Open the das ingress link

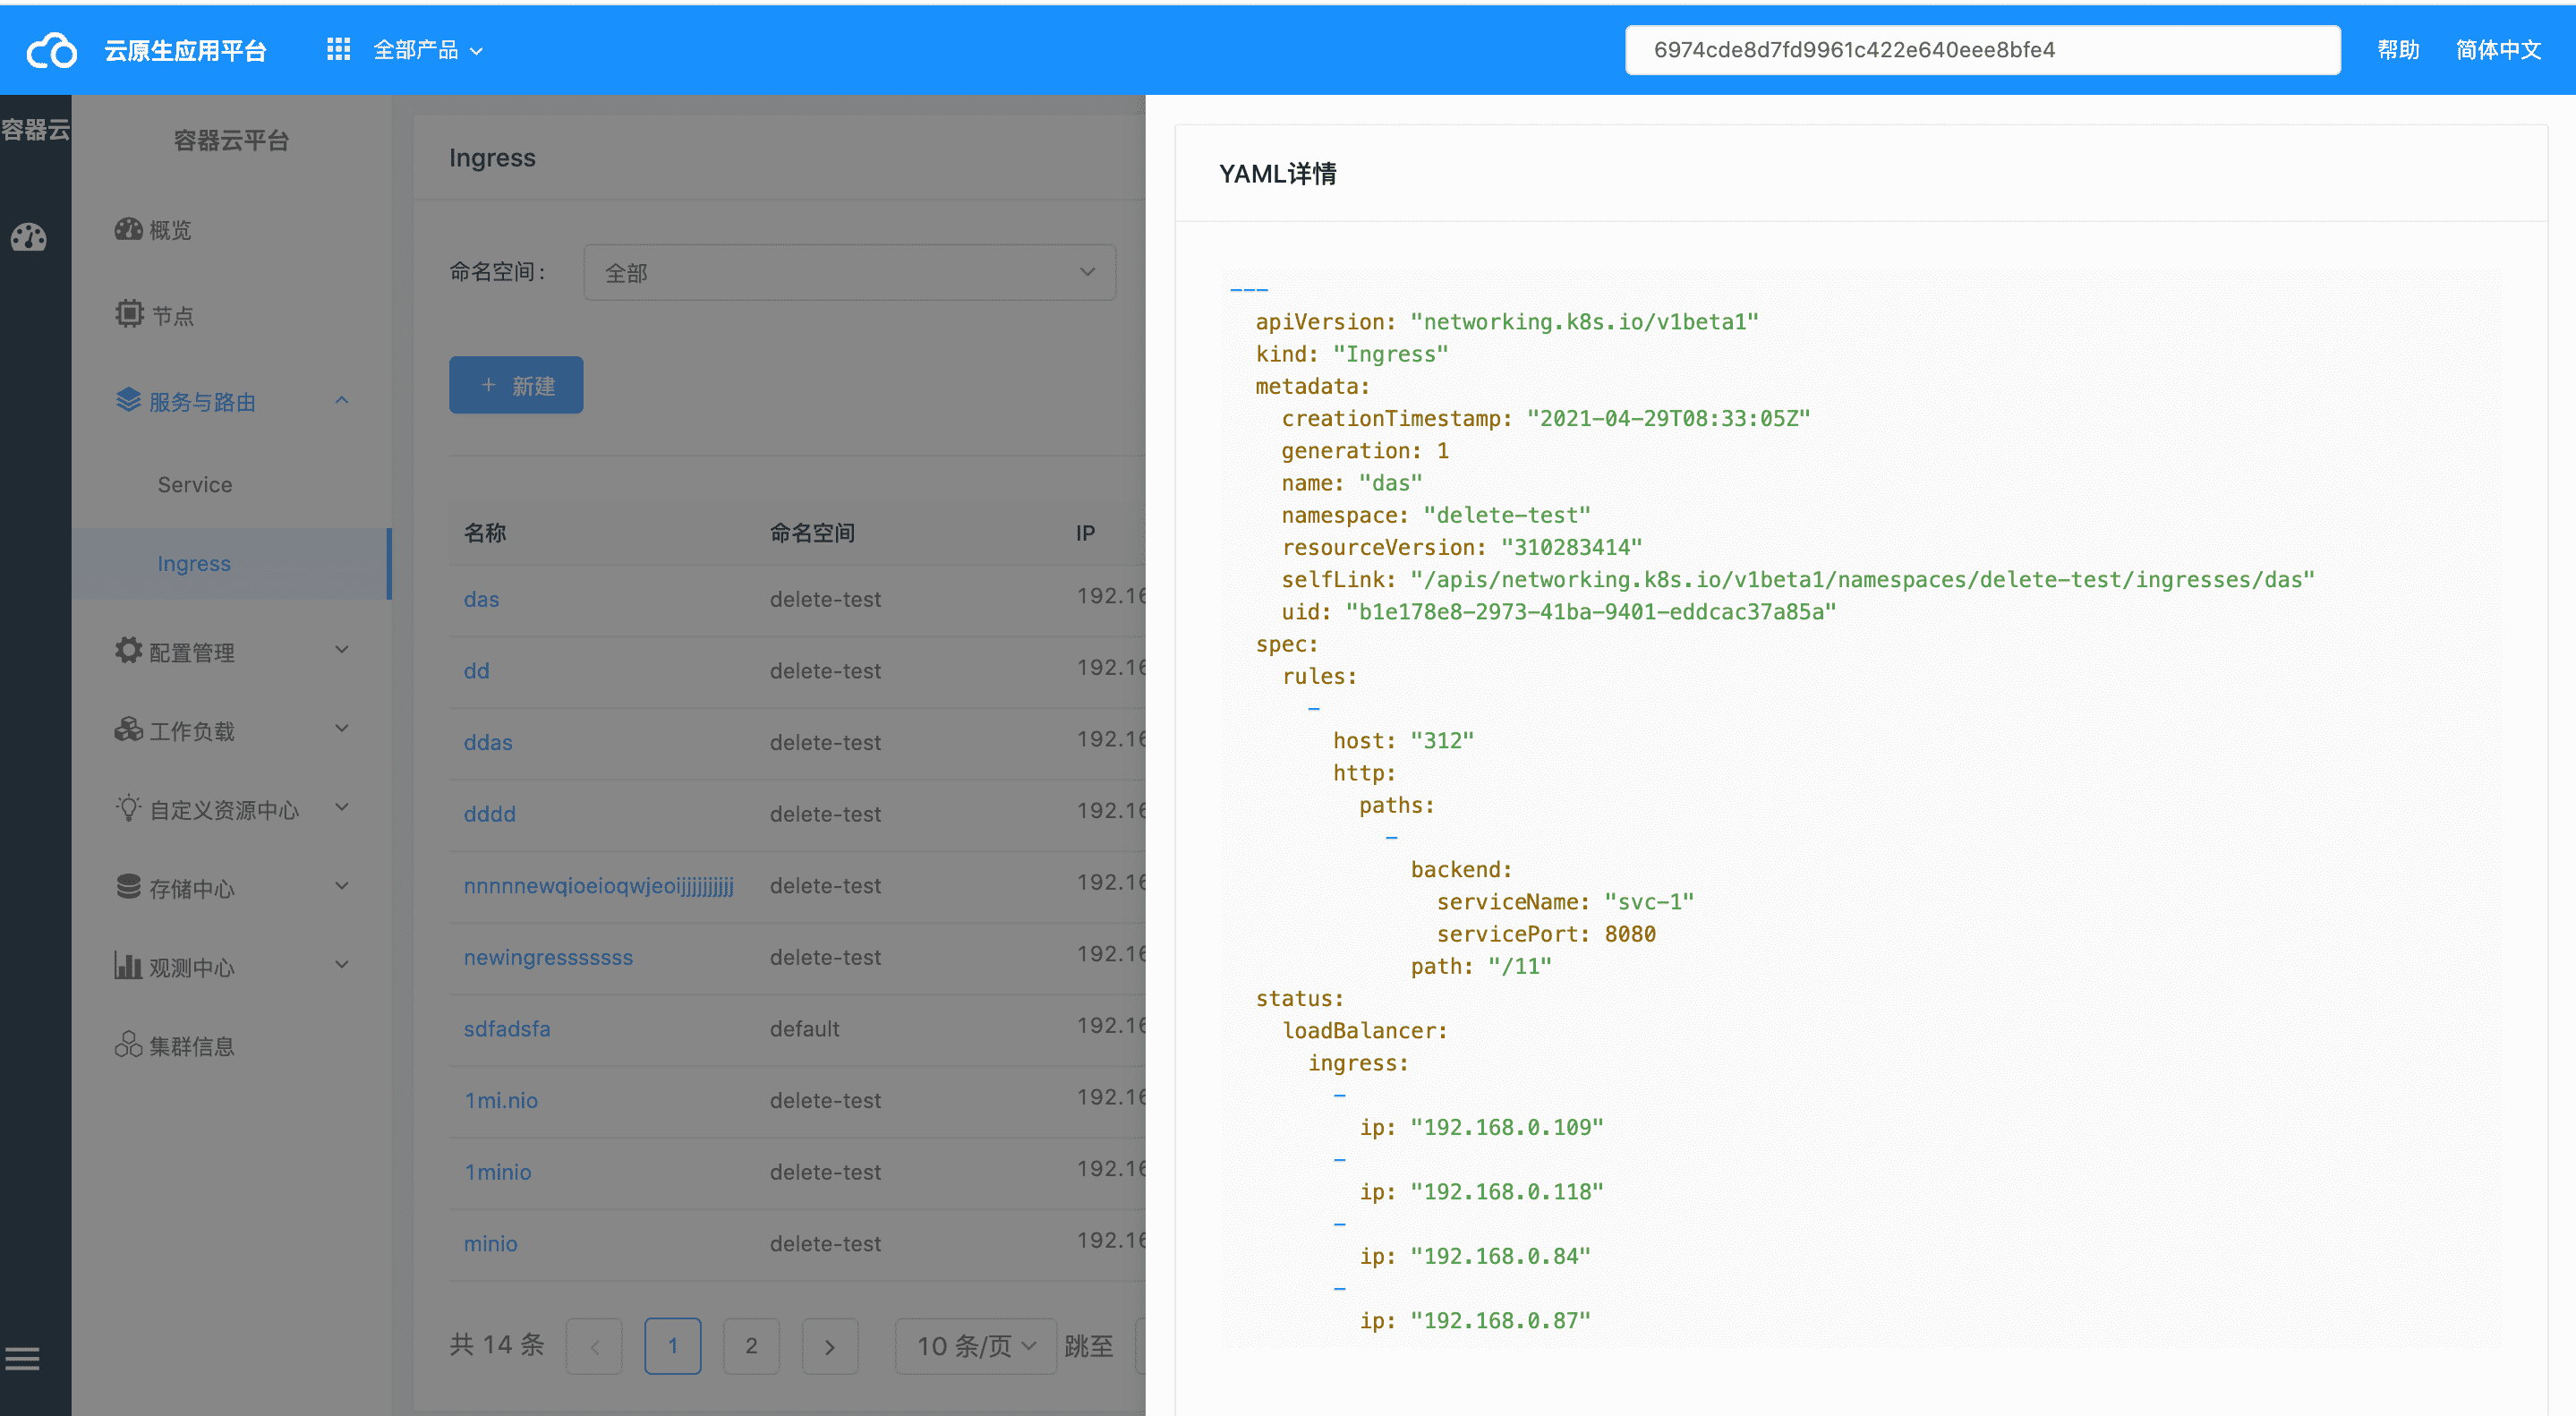tap(481, 599)
